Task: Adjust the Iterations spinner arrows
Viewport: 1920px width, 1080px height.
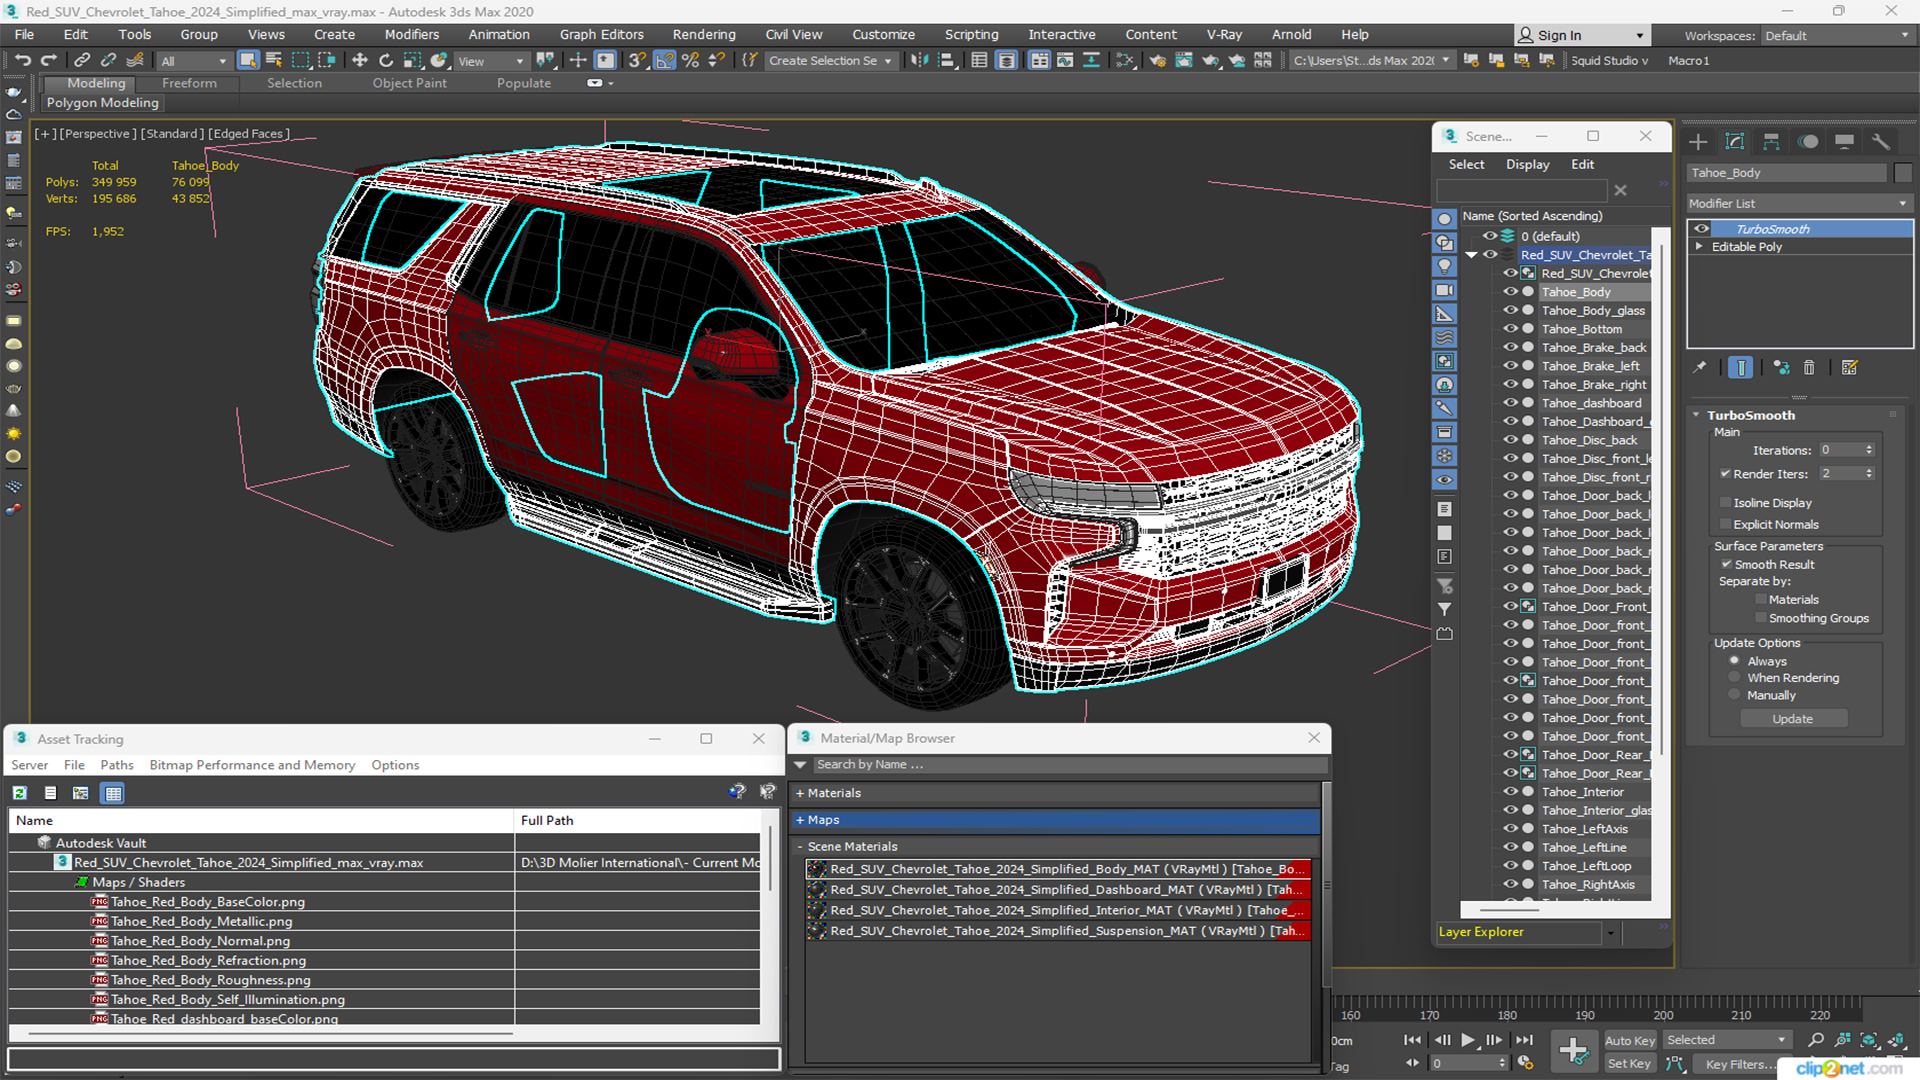Action: pyautogui.click(x=1869, y=450)
